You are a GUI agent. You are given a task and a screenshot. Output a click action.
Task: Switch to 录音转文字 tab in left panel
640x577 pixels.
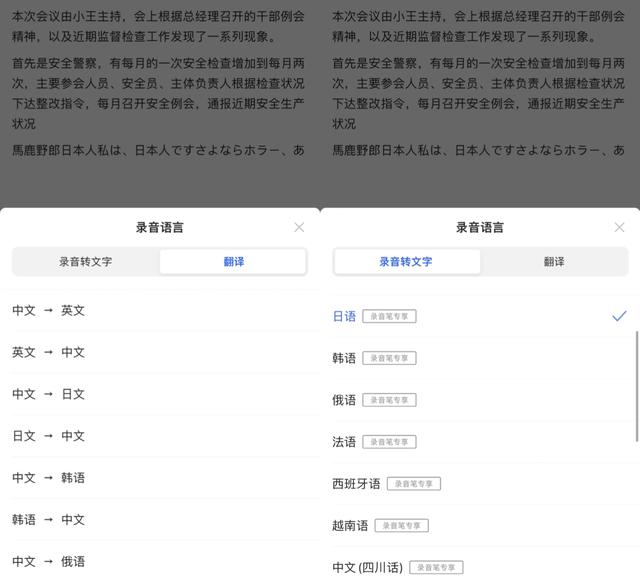point(86,262)
